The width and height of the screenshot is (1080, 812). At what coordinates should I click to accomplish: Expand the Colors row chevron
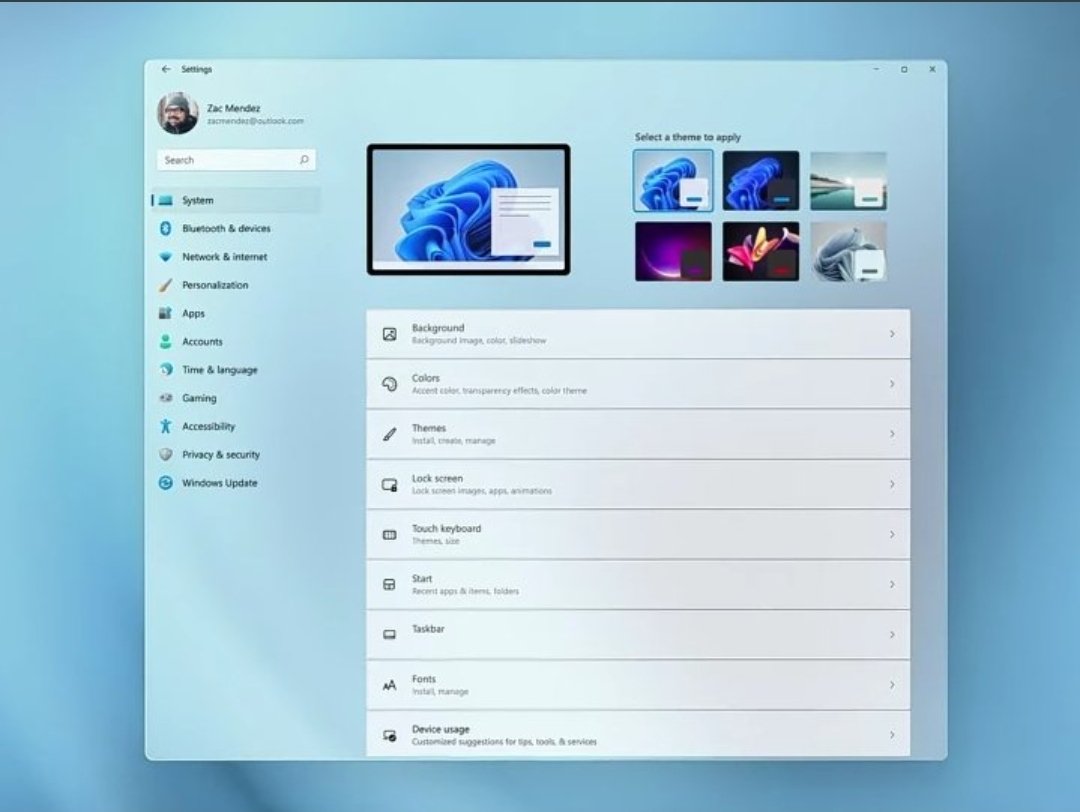(x=892, y=384)
